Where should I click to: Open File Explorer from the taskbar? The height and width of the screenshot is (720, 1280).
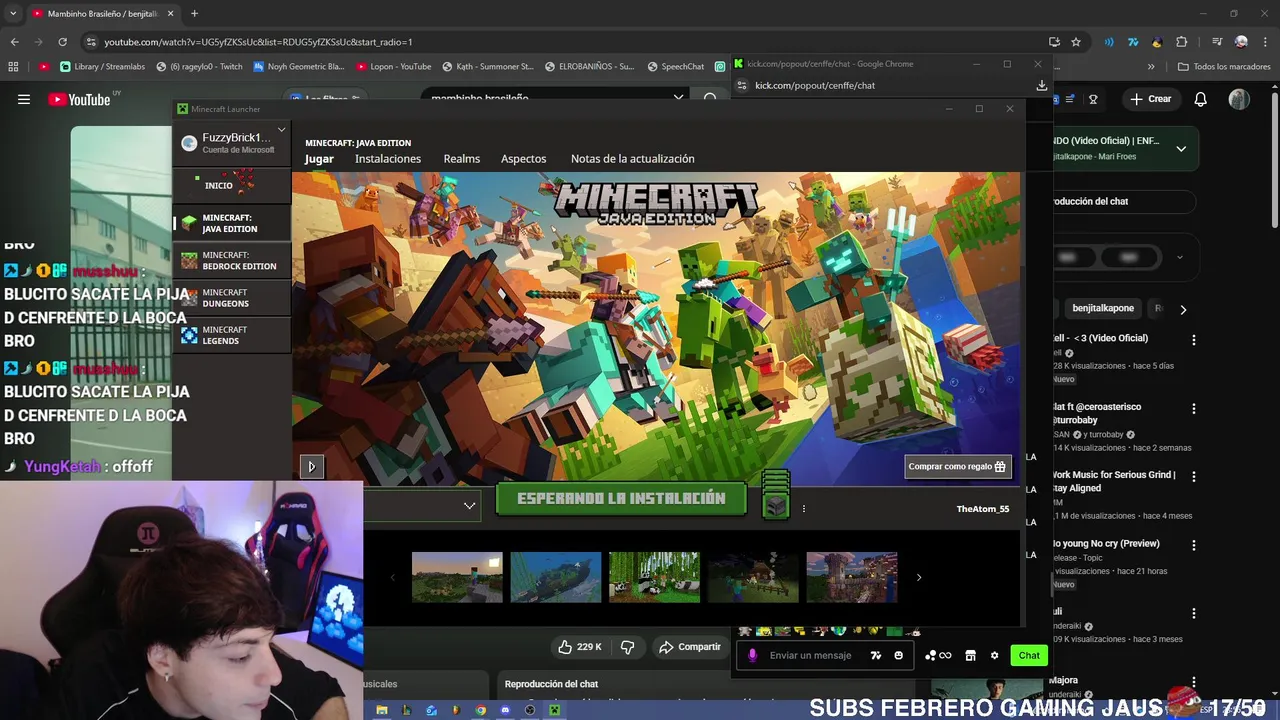tap(381, 710)
